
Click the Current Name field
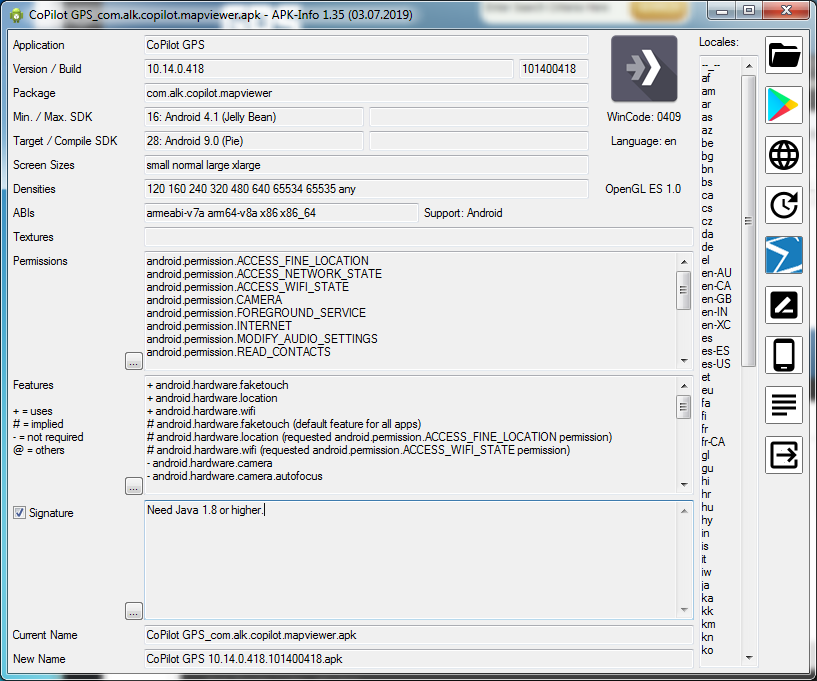pyautogui.click(x=418, y=635)
